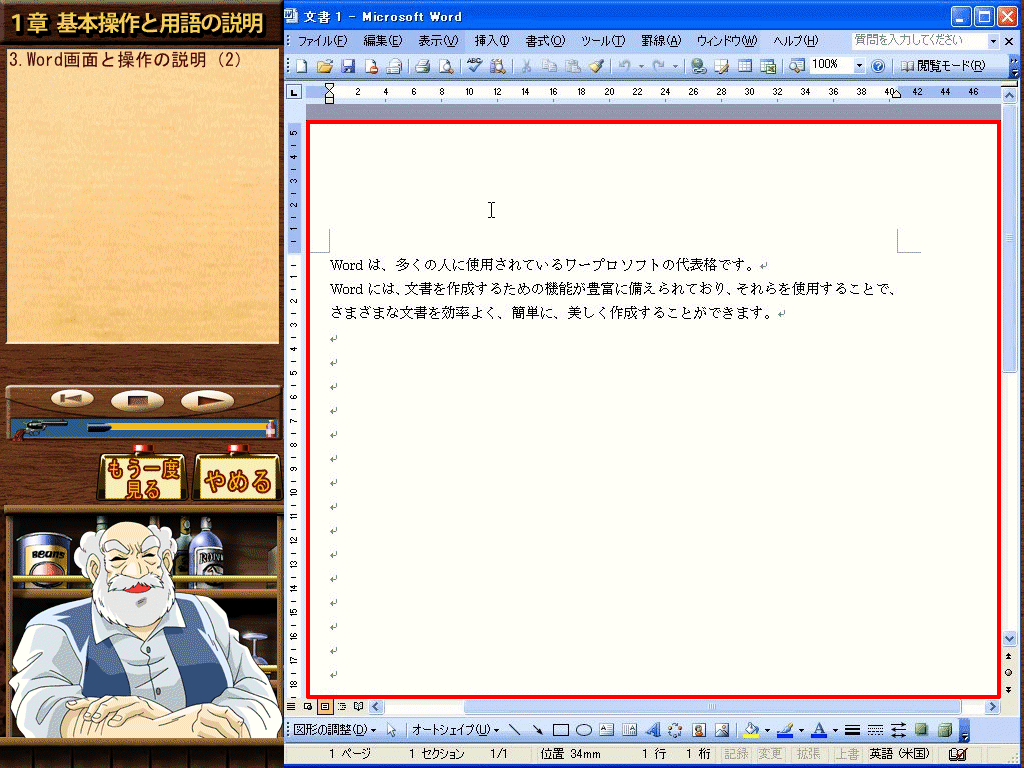The width and height of the screenshot is (1024, 768).
Task: Click the Line Color brush swatch
Action: (x=785, y=729)
